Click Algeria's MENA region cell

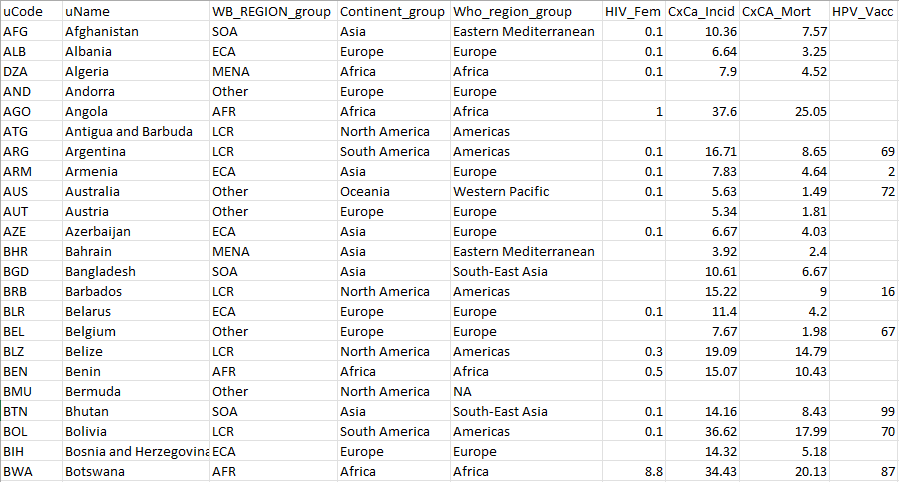click(273, 72)
